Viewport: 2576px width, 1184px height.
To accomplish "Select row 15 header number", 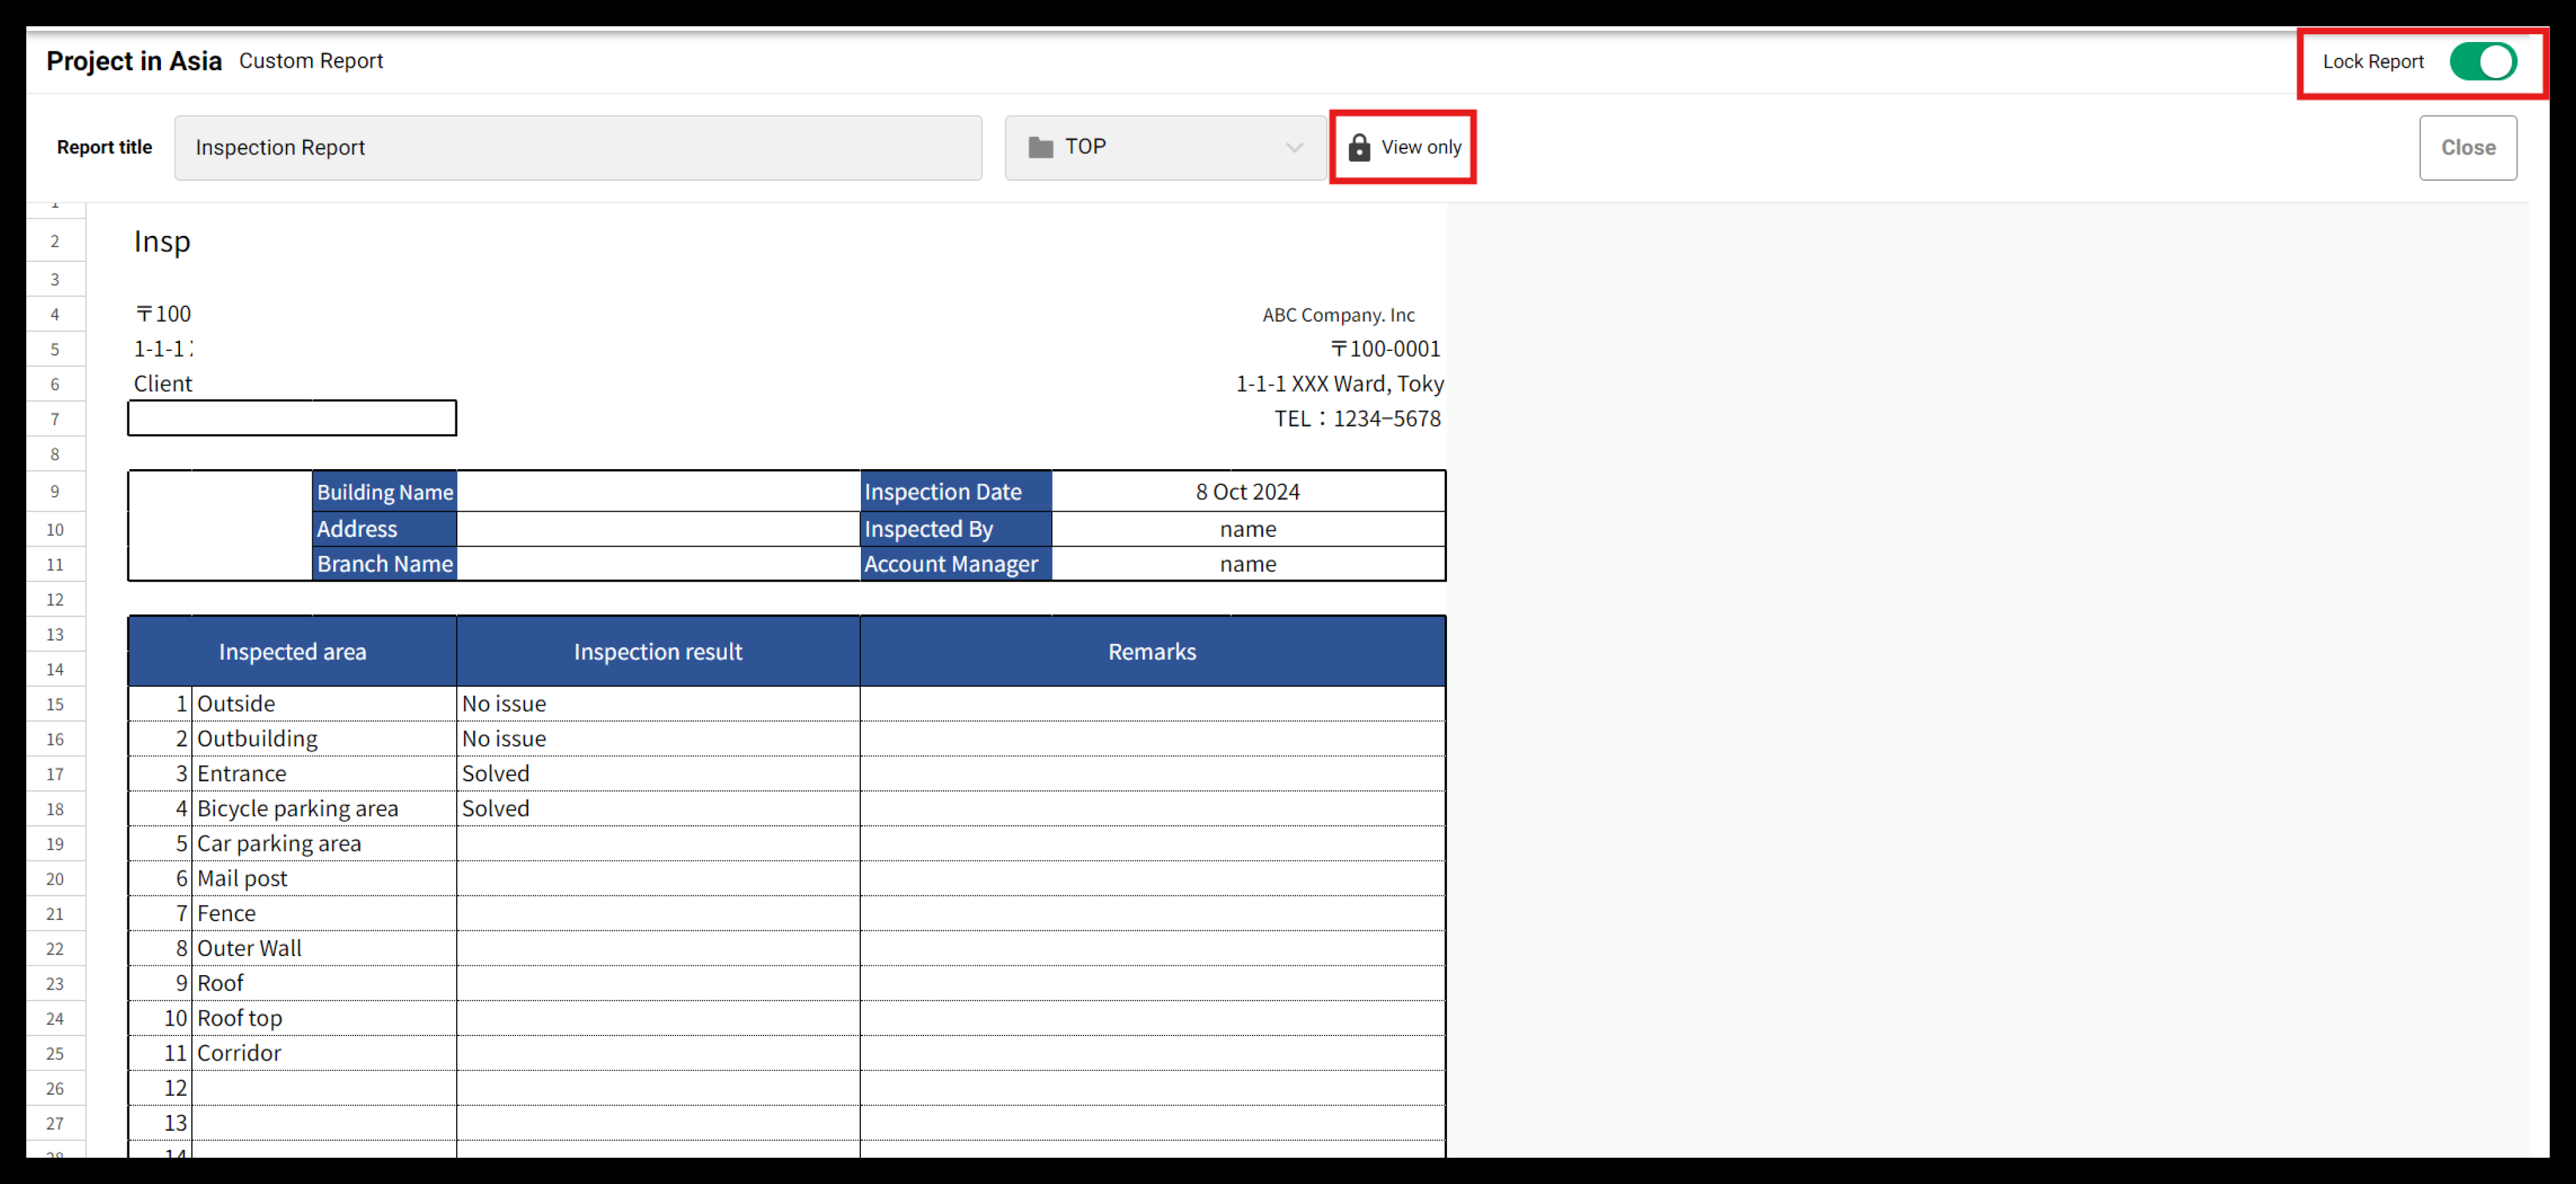I will (x=55, y=704).
